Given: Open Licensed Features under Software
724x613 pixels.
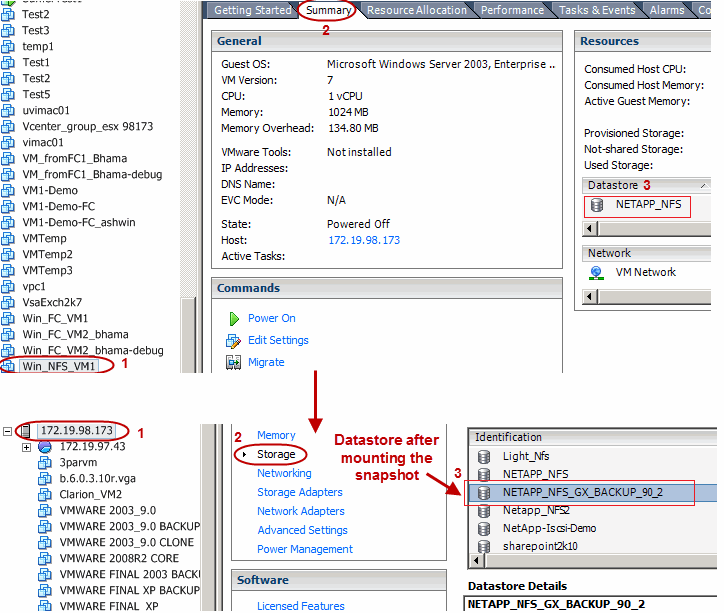Looking at the screenshot, I should (301, 606).
